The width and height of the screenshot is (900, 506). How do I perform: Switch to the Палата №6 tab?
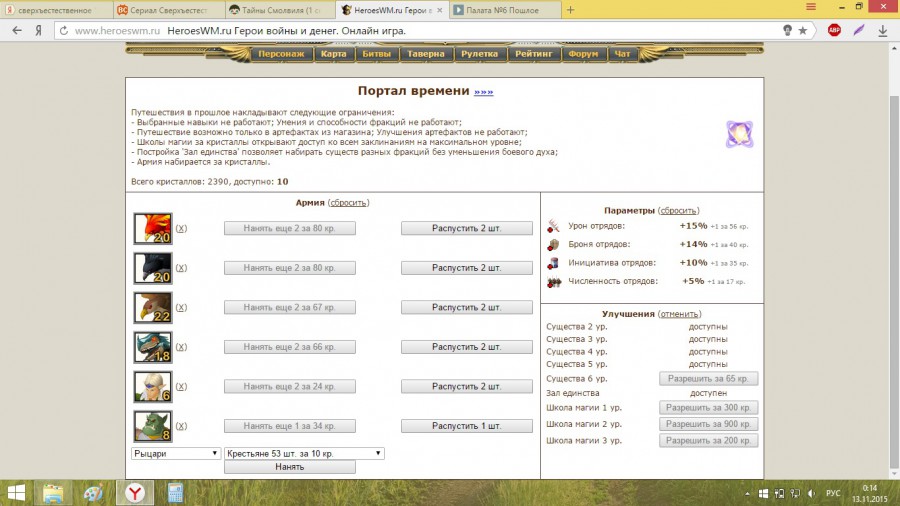click(504, 10)
